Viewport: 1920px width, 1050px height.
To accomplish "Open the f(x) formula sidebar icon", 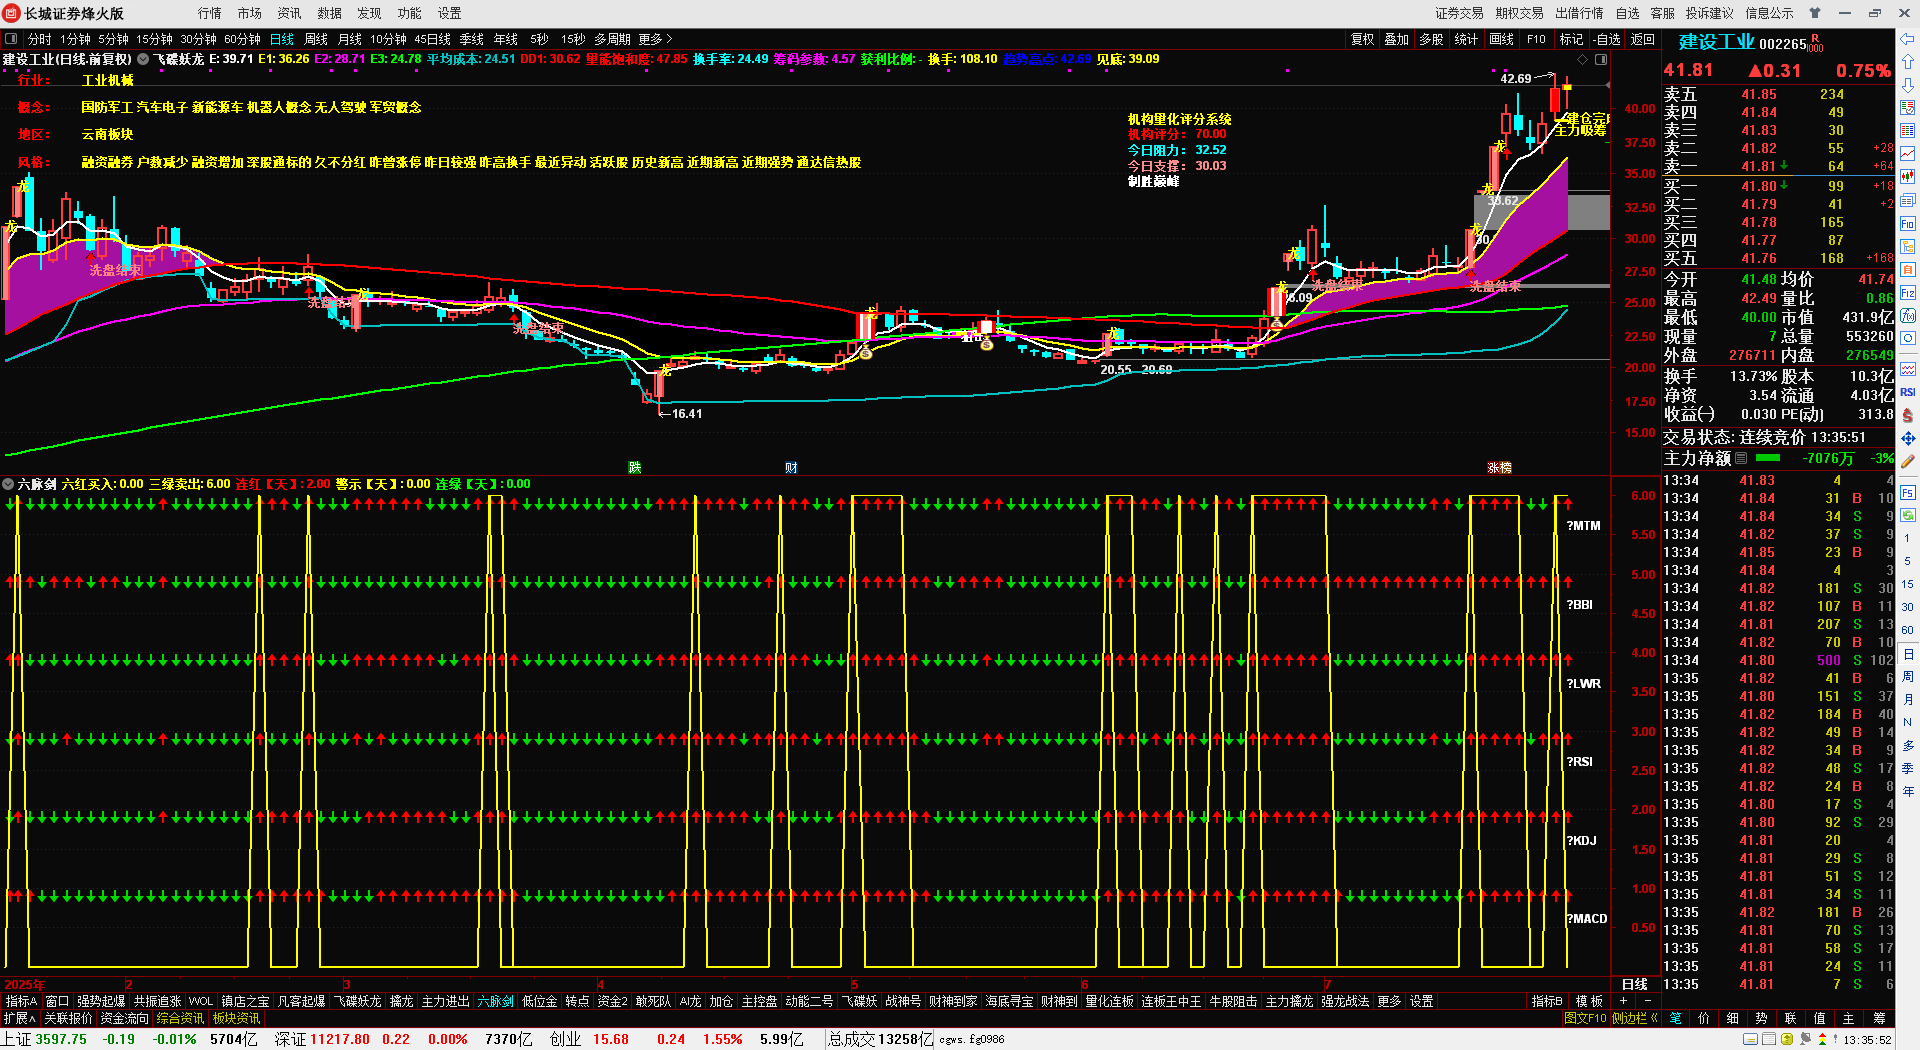I will (1908, 316).
